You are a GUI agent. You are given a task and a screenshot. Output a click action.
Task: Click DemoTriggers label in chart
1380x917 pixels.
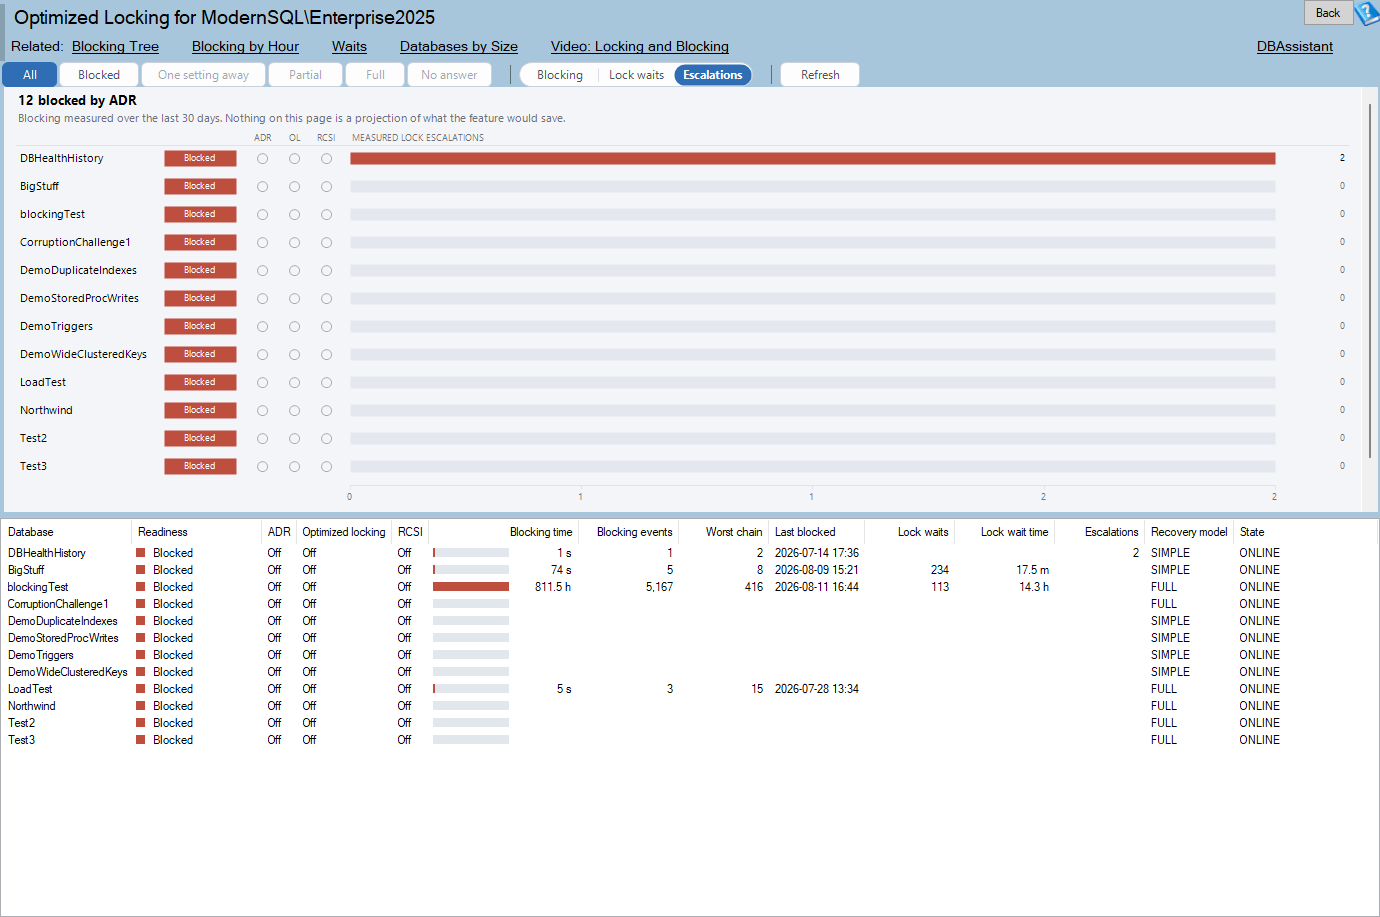click(x=56, y=326)
